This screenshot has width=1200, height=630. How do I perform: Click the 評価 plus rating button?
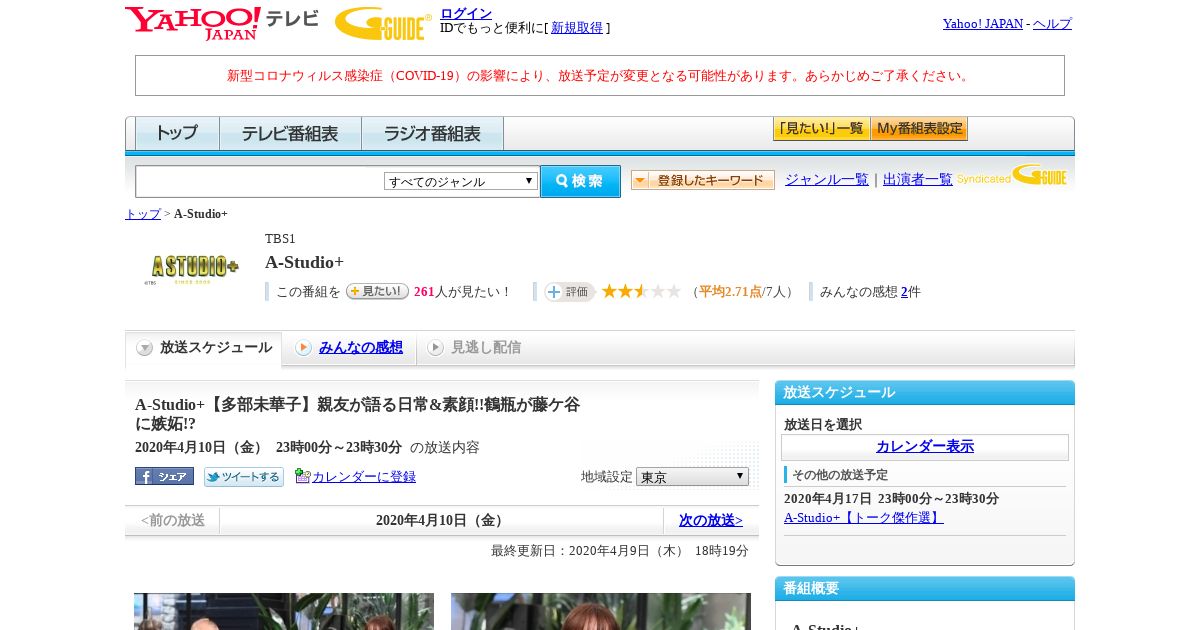(x=569, y=292)
